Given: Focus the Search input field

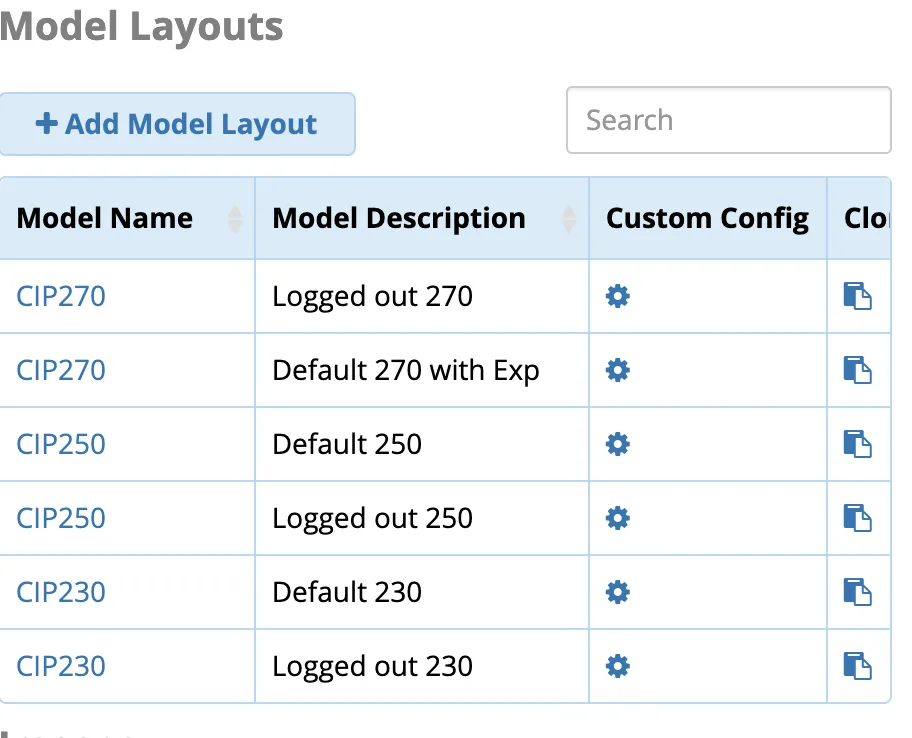Looking at the screenshot, I should point(728,120).
